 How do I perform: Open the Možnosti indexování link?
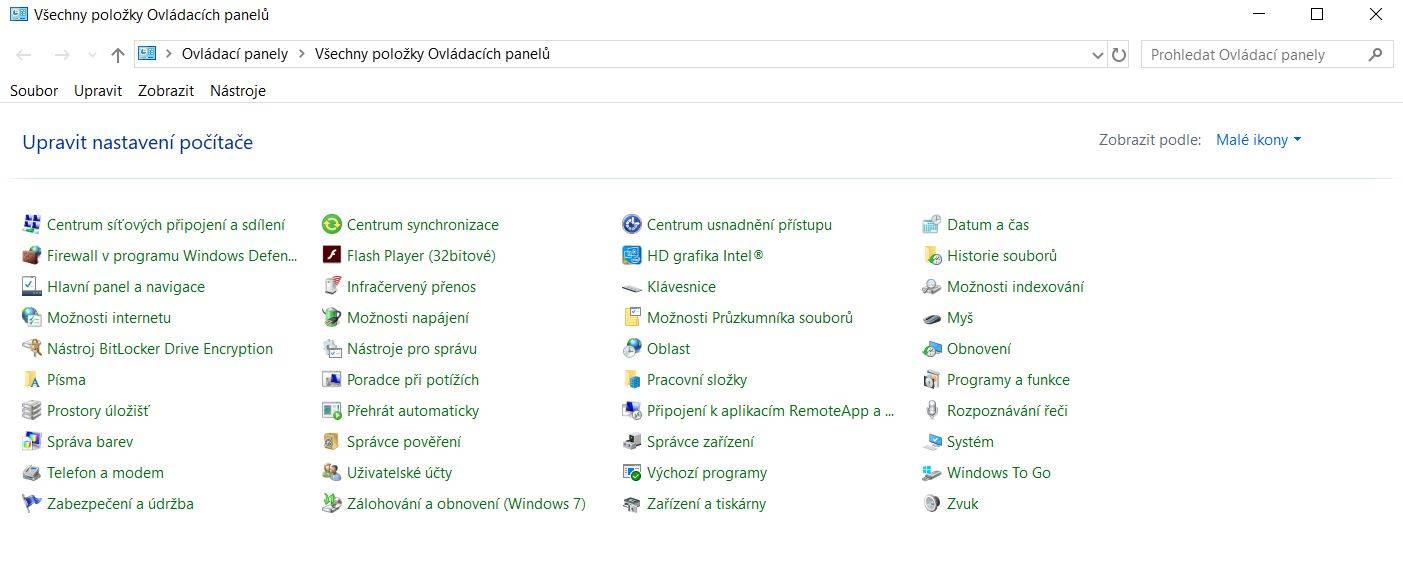[x=1015, y=287]
